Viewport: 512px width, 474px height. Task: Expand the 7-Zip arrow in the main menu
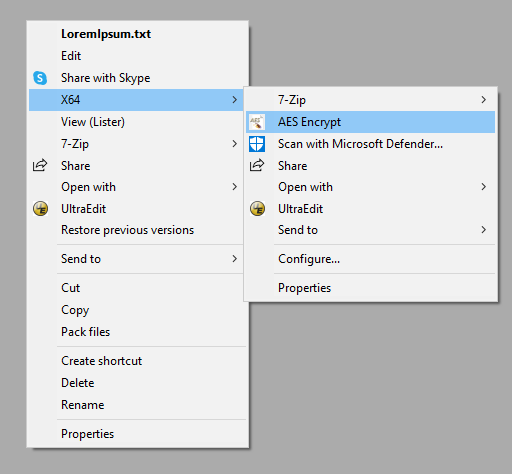235,144
